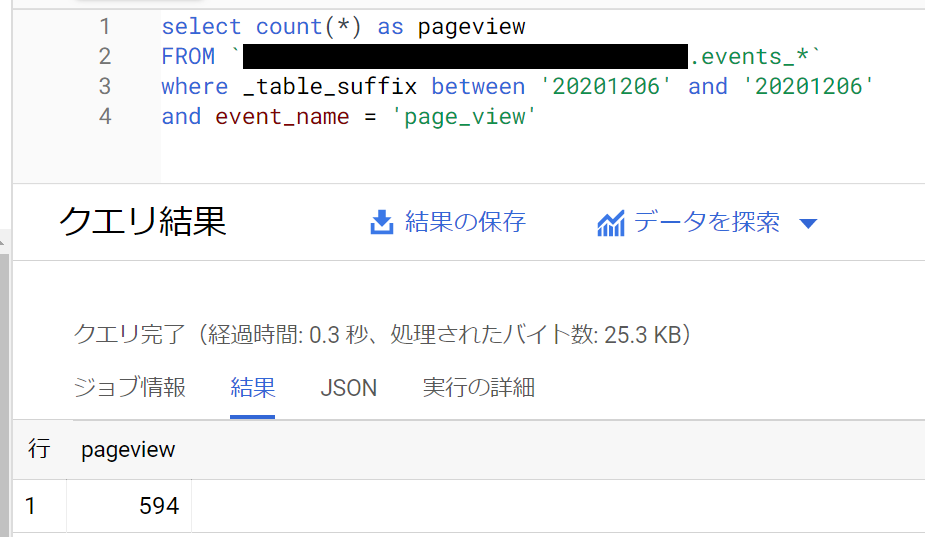Click the chart icon beside データを探索

[610, 223]
